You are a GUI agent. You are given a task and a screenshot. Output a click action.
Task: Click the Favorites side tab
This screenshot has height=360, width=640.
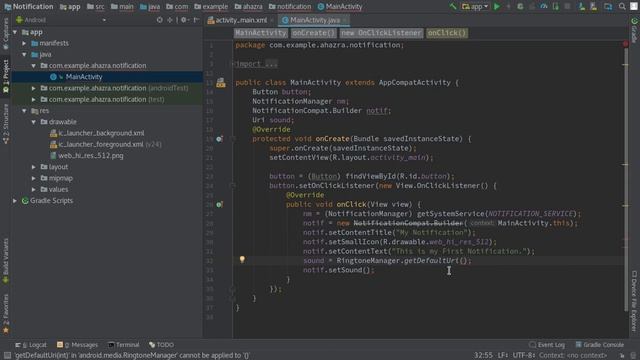tap(6, 313)
